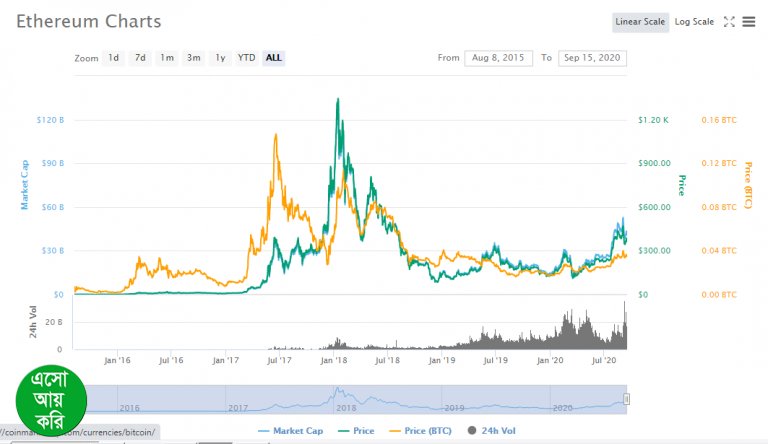The width and height of the screenshot is (768, 444).
Task: Choose the 1y zoom range
Action: point(219,58)
